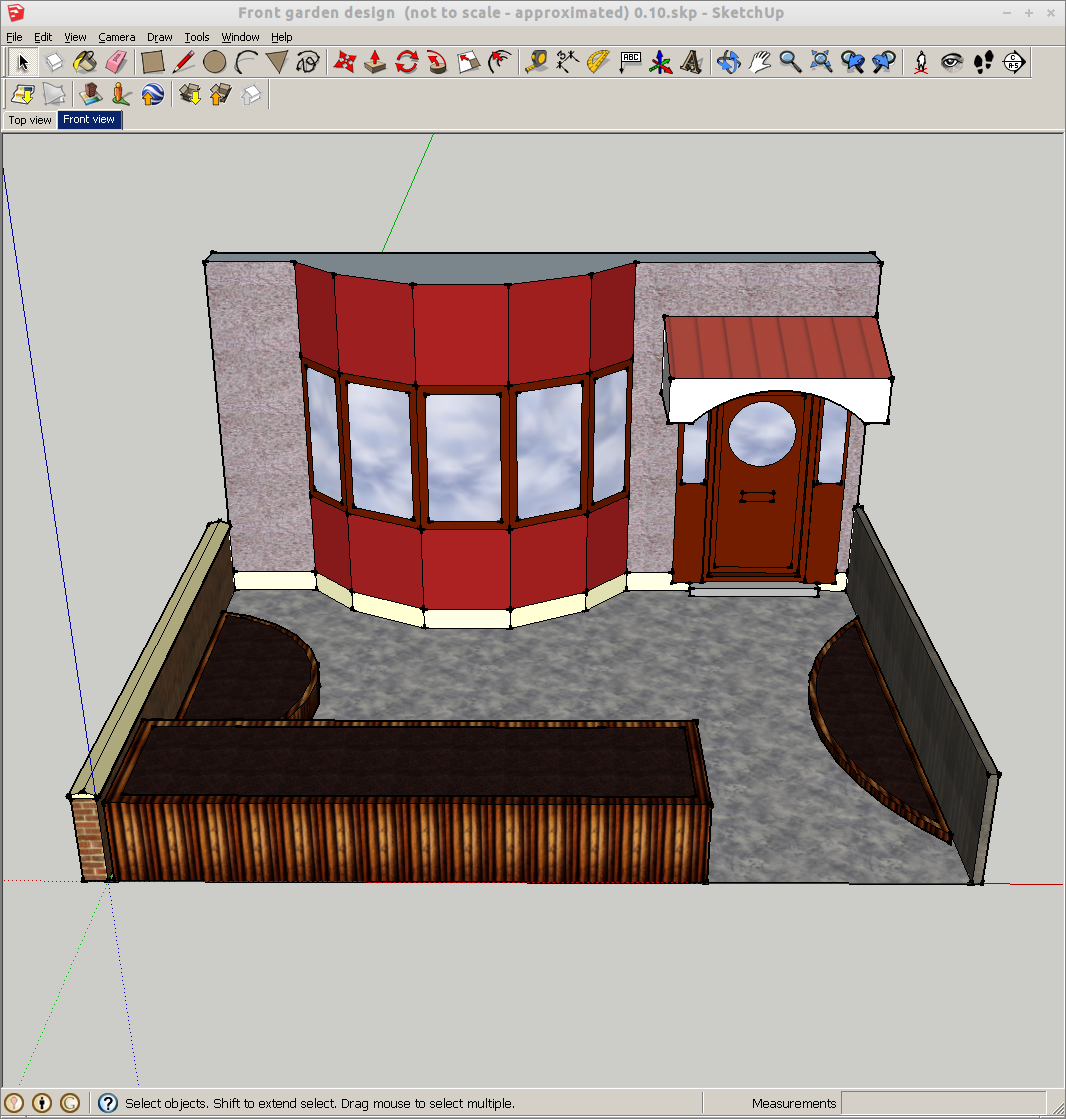Choose the Walk footprints tool
Image resolution: width=1066 pixels, height=1119 pixels.
point(983,63)
